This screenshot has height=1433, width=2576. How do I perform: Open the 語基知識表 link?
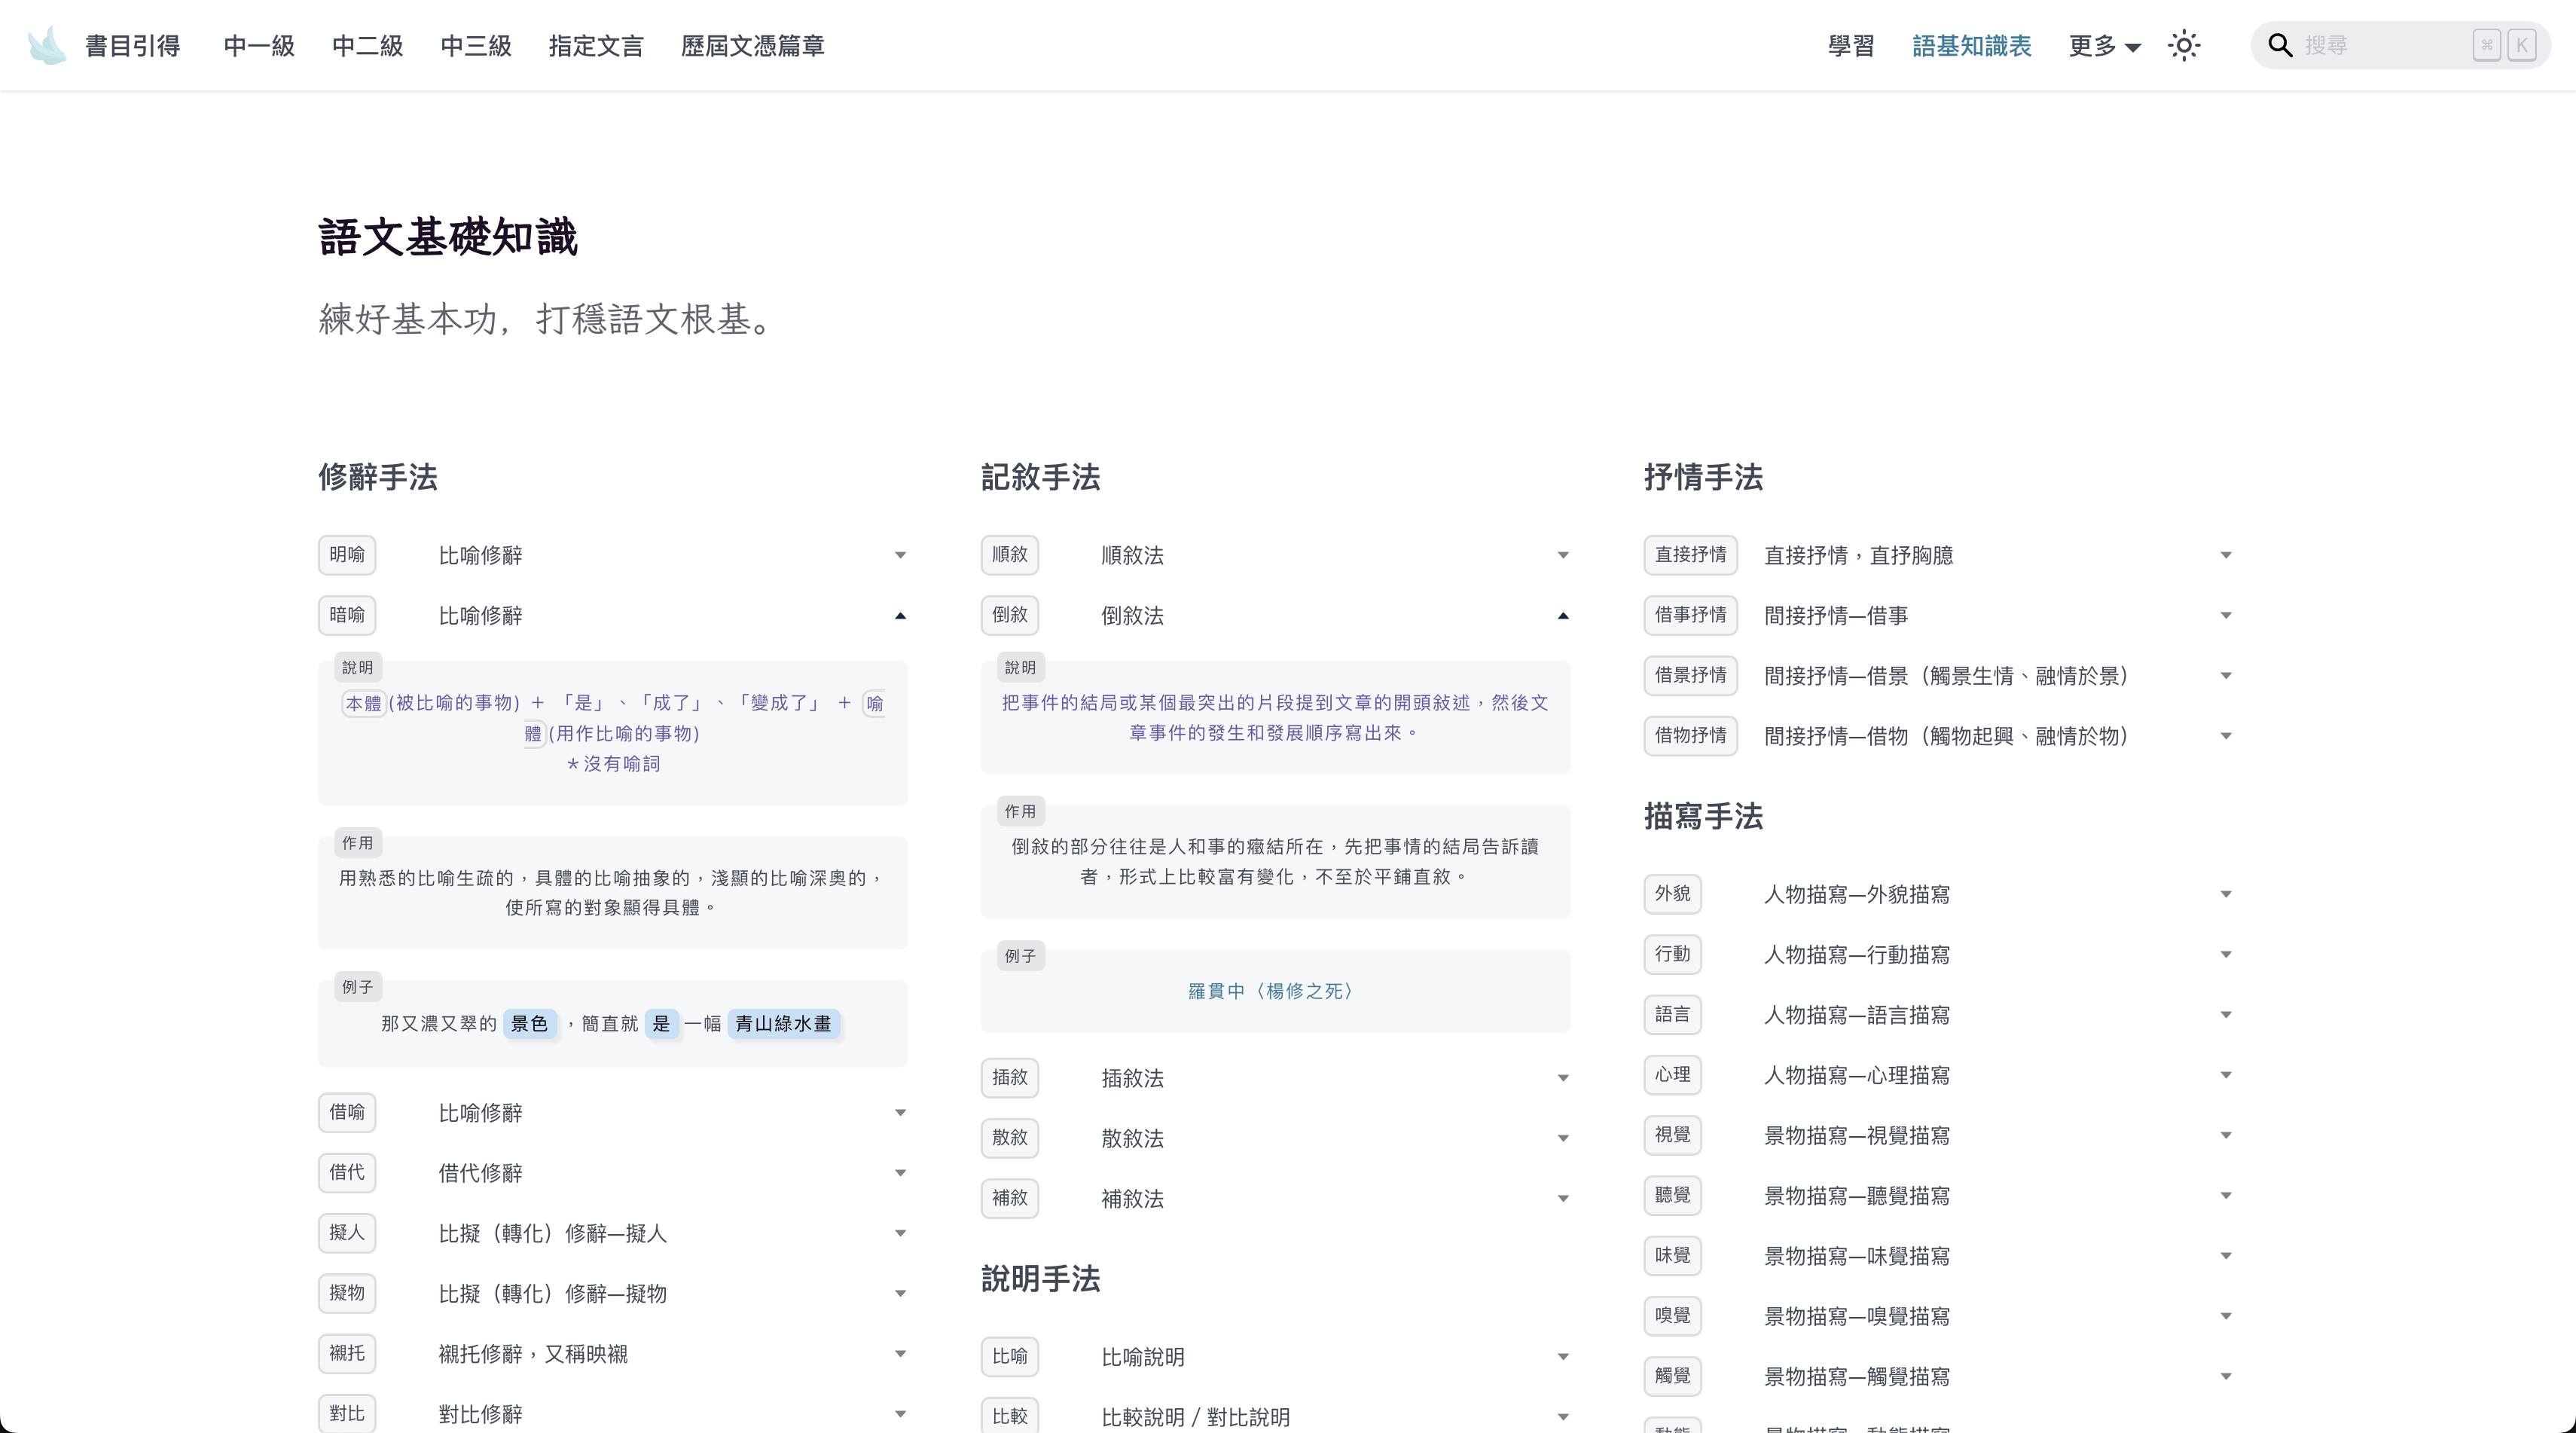coord(1971,46)
